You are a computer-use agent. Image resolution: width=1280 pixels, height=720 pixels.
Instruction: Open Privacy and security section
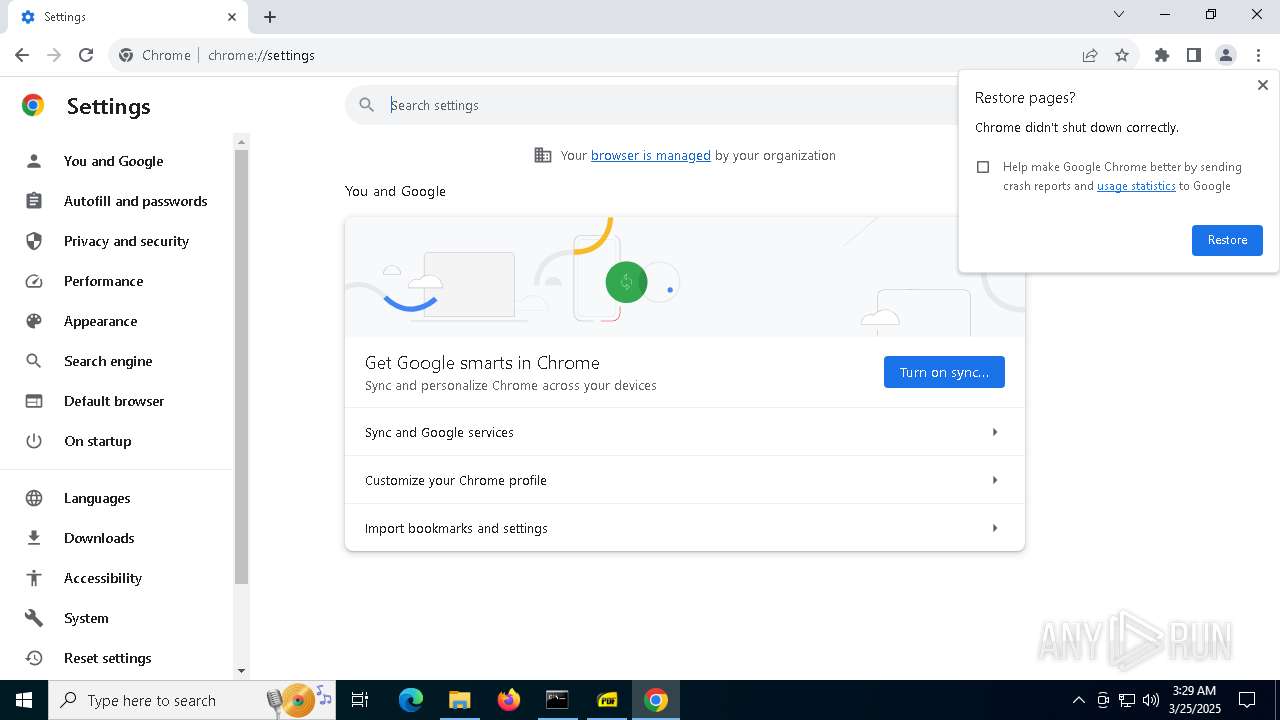tap(126, 241)
